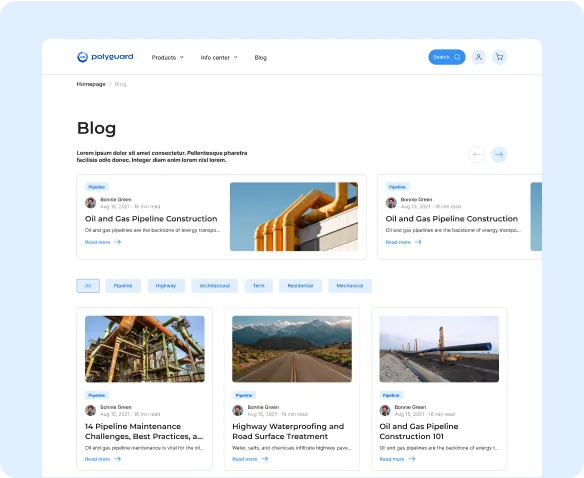Open the orange pipeline featured image

pos(294,216)
